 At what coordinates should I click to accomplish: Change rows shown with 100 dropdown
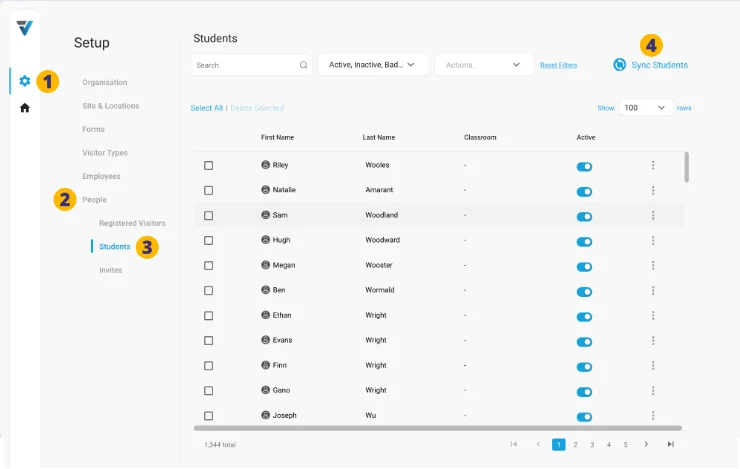pyautogui.click(x=645, y=108)
